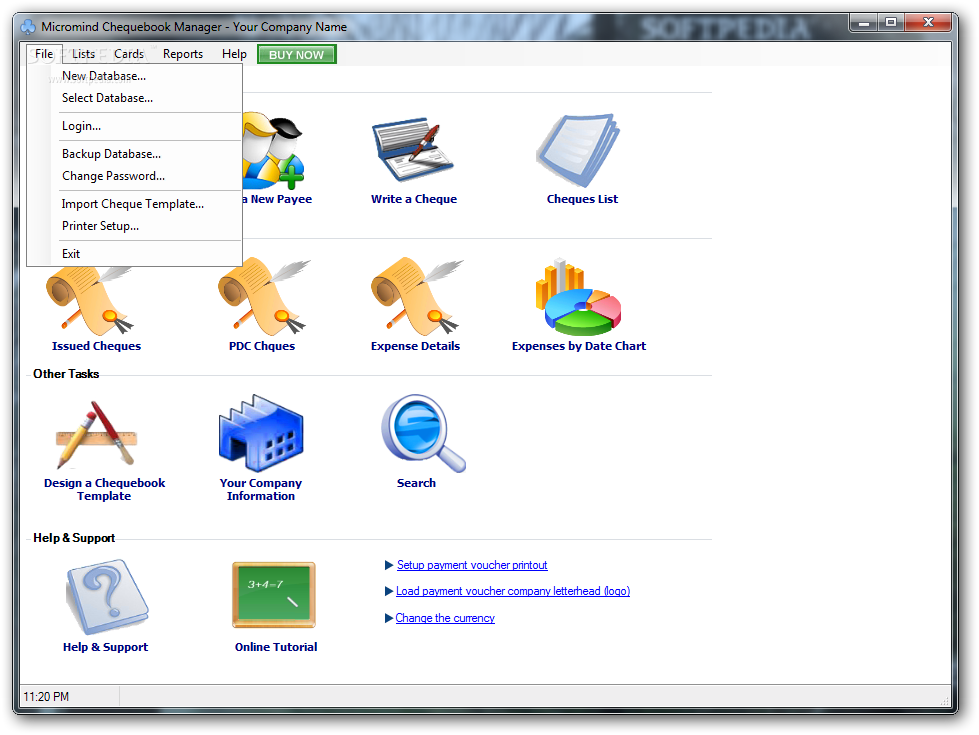Screen dimensions: 979x735
Task: Click the PDC Chques label
Action: [x=262, y=346]
